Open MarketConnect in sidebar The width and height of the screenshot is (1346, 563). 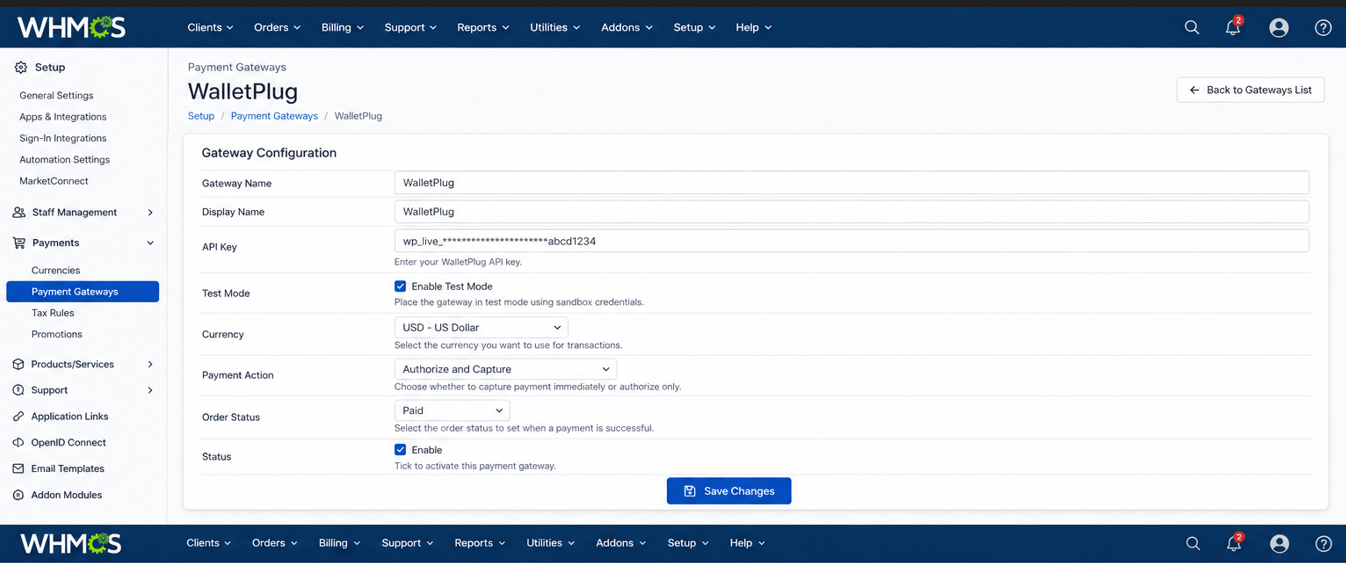[54, 181]
